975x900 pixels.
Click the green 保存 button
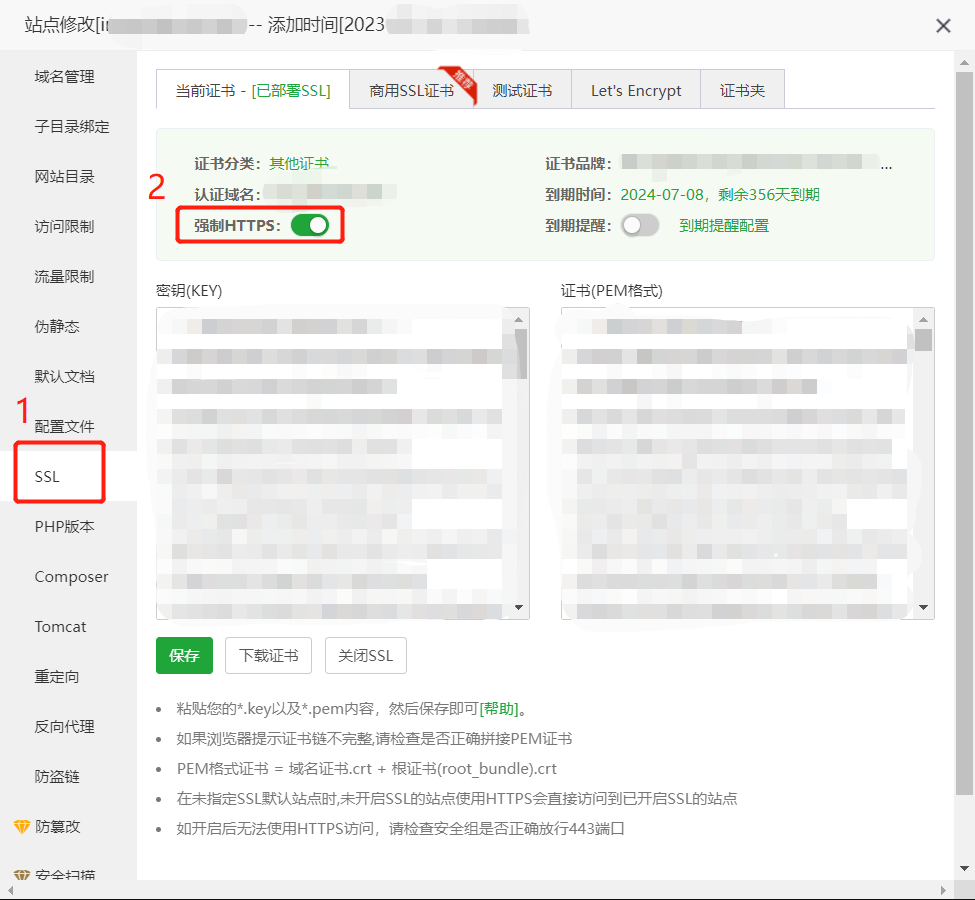[184, 656]
